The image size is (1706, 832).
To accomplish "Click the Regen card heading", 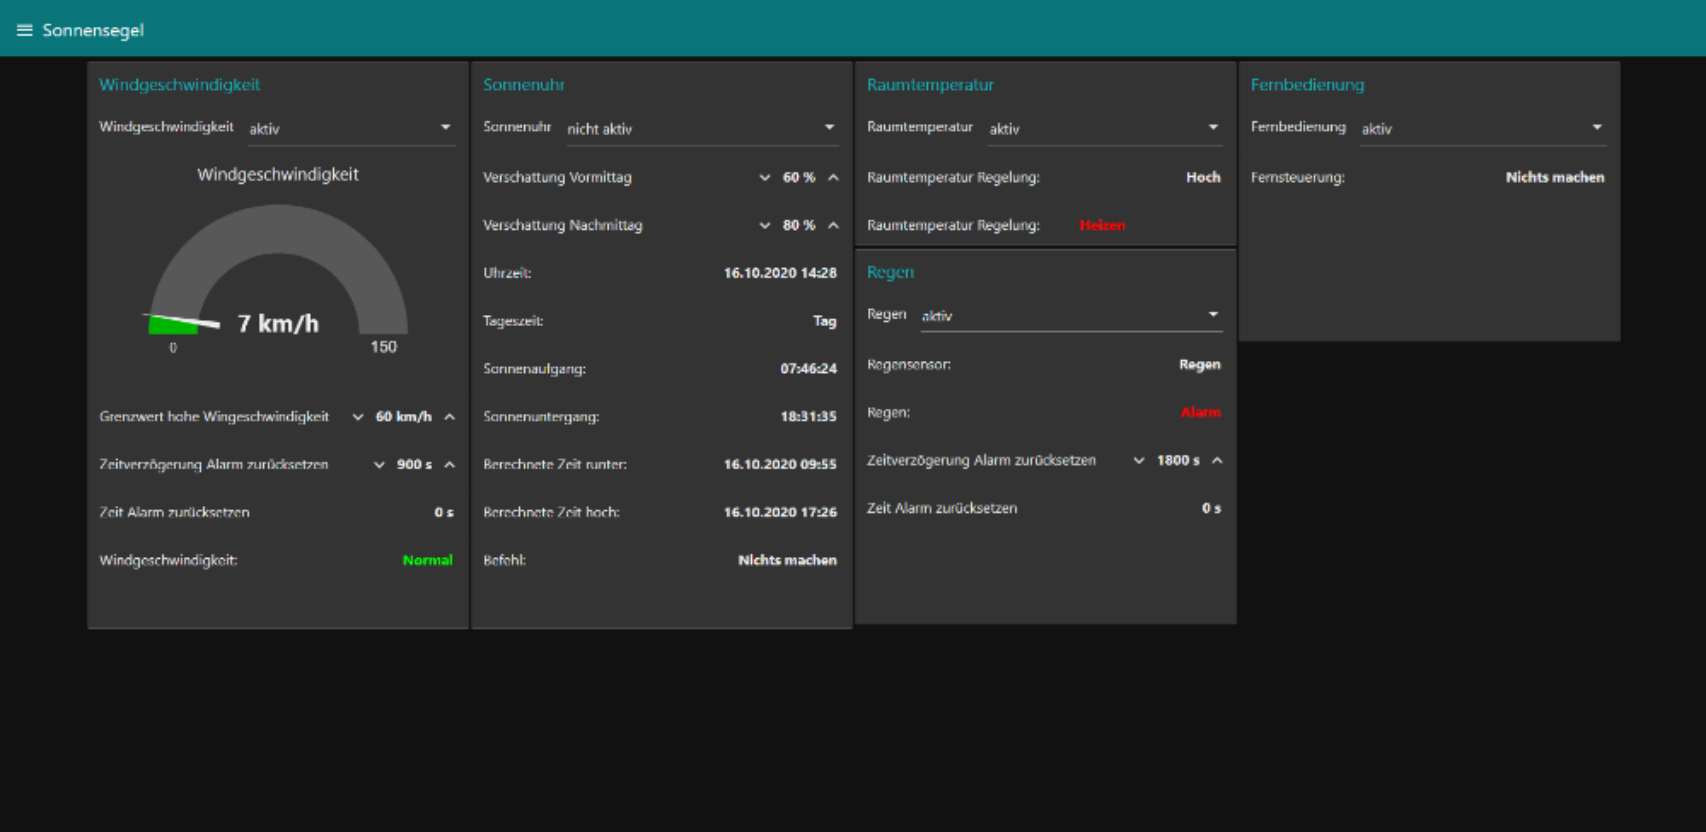I will click(890, 272).
